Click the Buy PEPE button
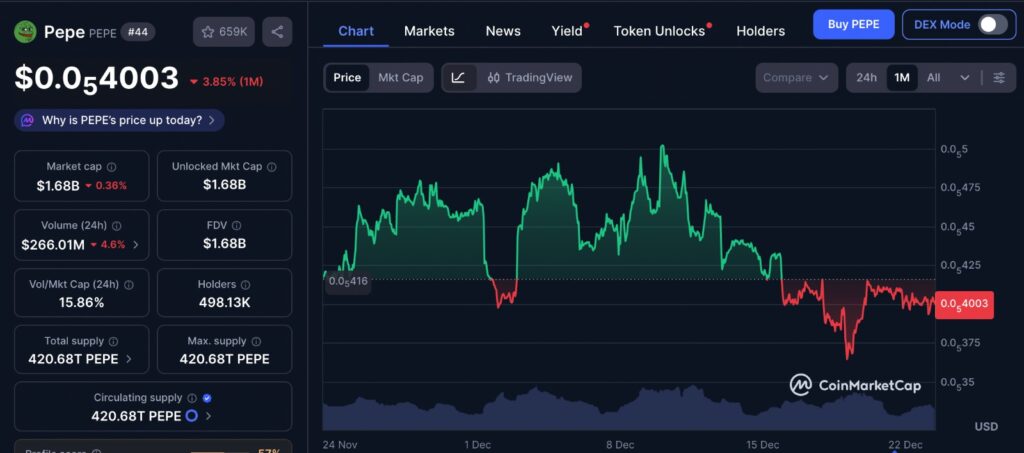The height and width of the screenshot is (453, 1024). [854, 25]
